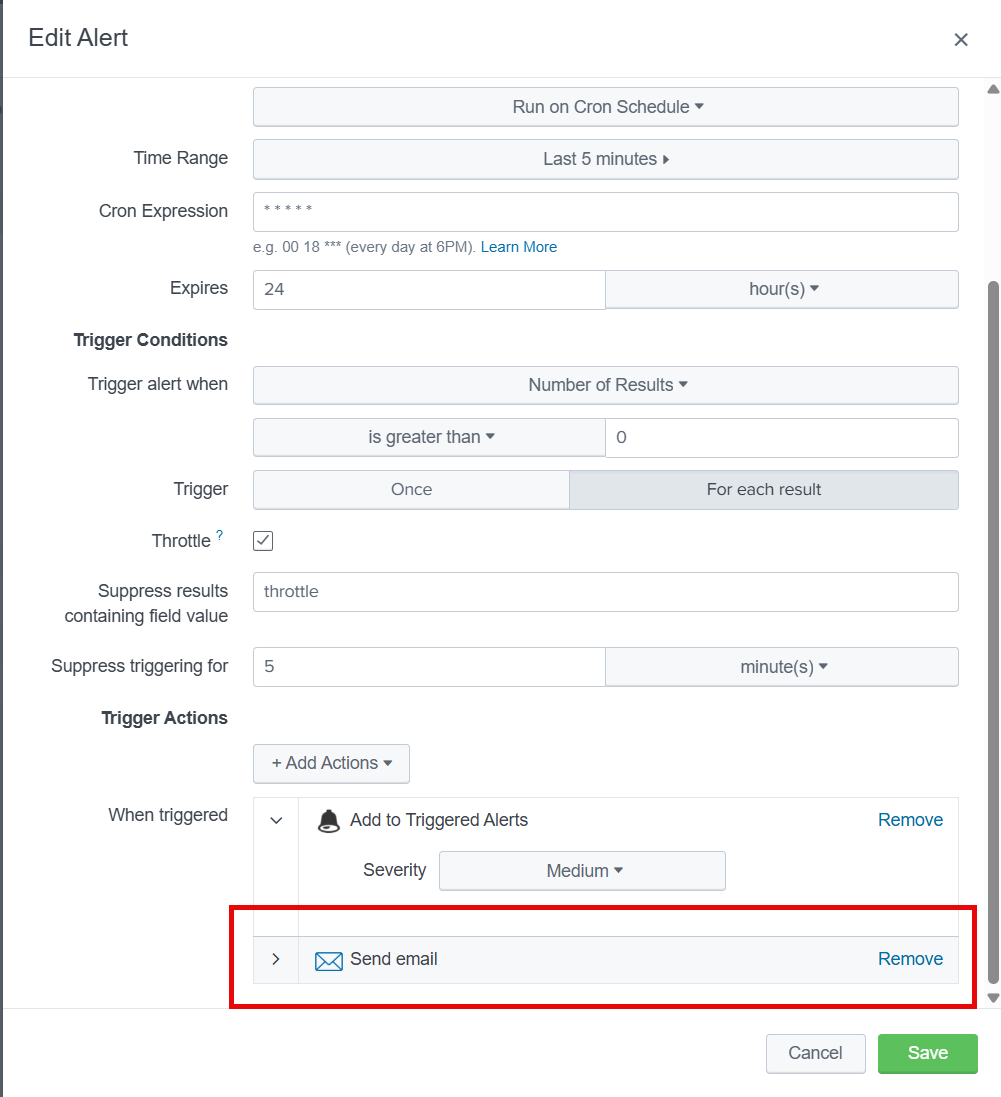The width and height of the screenshot is (1001, 1097).
Task: Open the Run on Cron Schedule dropdown
Action: [604, 106]
